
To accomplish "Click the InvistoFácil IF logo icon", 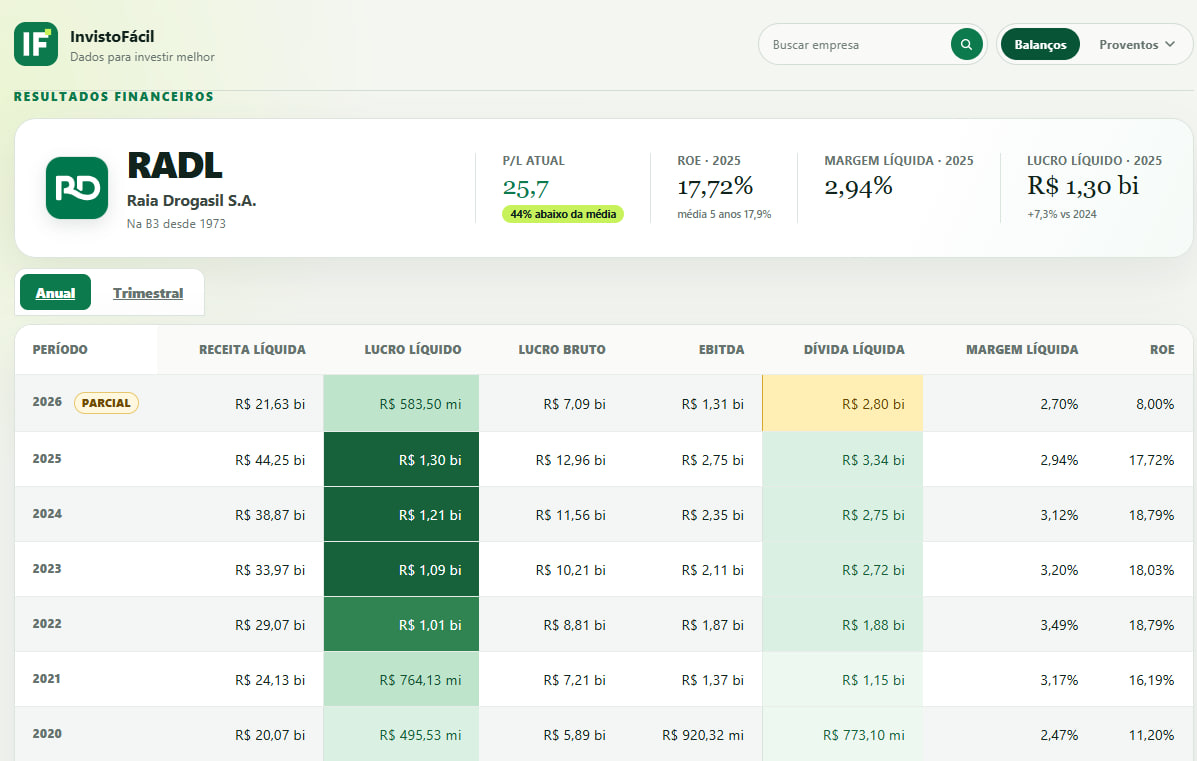I will [36, 44].
